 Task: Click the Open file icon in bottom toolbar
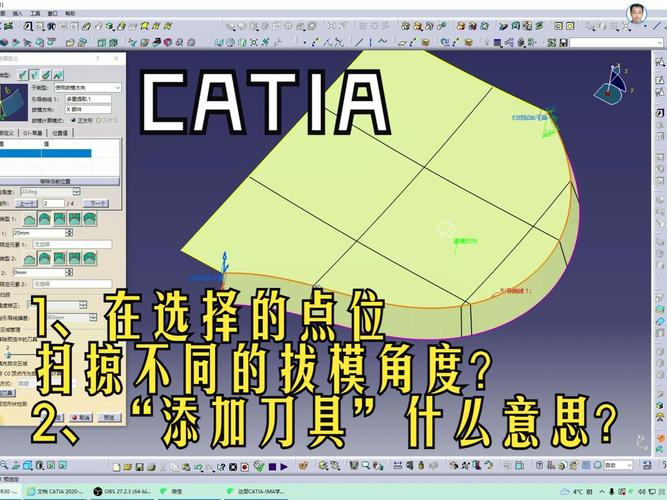pyautogui.click(x=128, y=467)
